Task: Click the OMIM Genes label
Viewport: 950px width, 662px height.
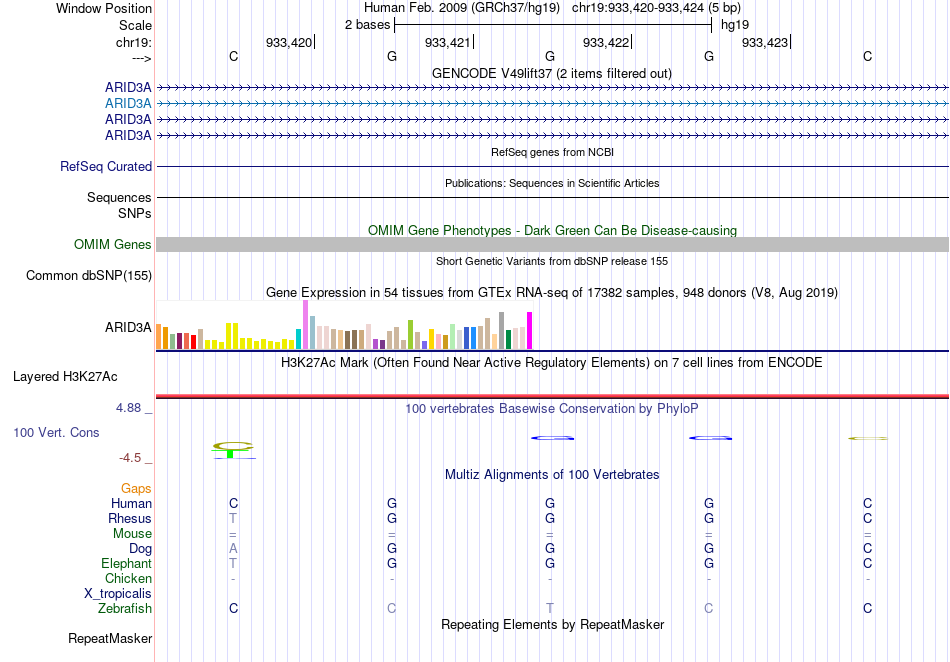Action: (113, 244)
